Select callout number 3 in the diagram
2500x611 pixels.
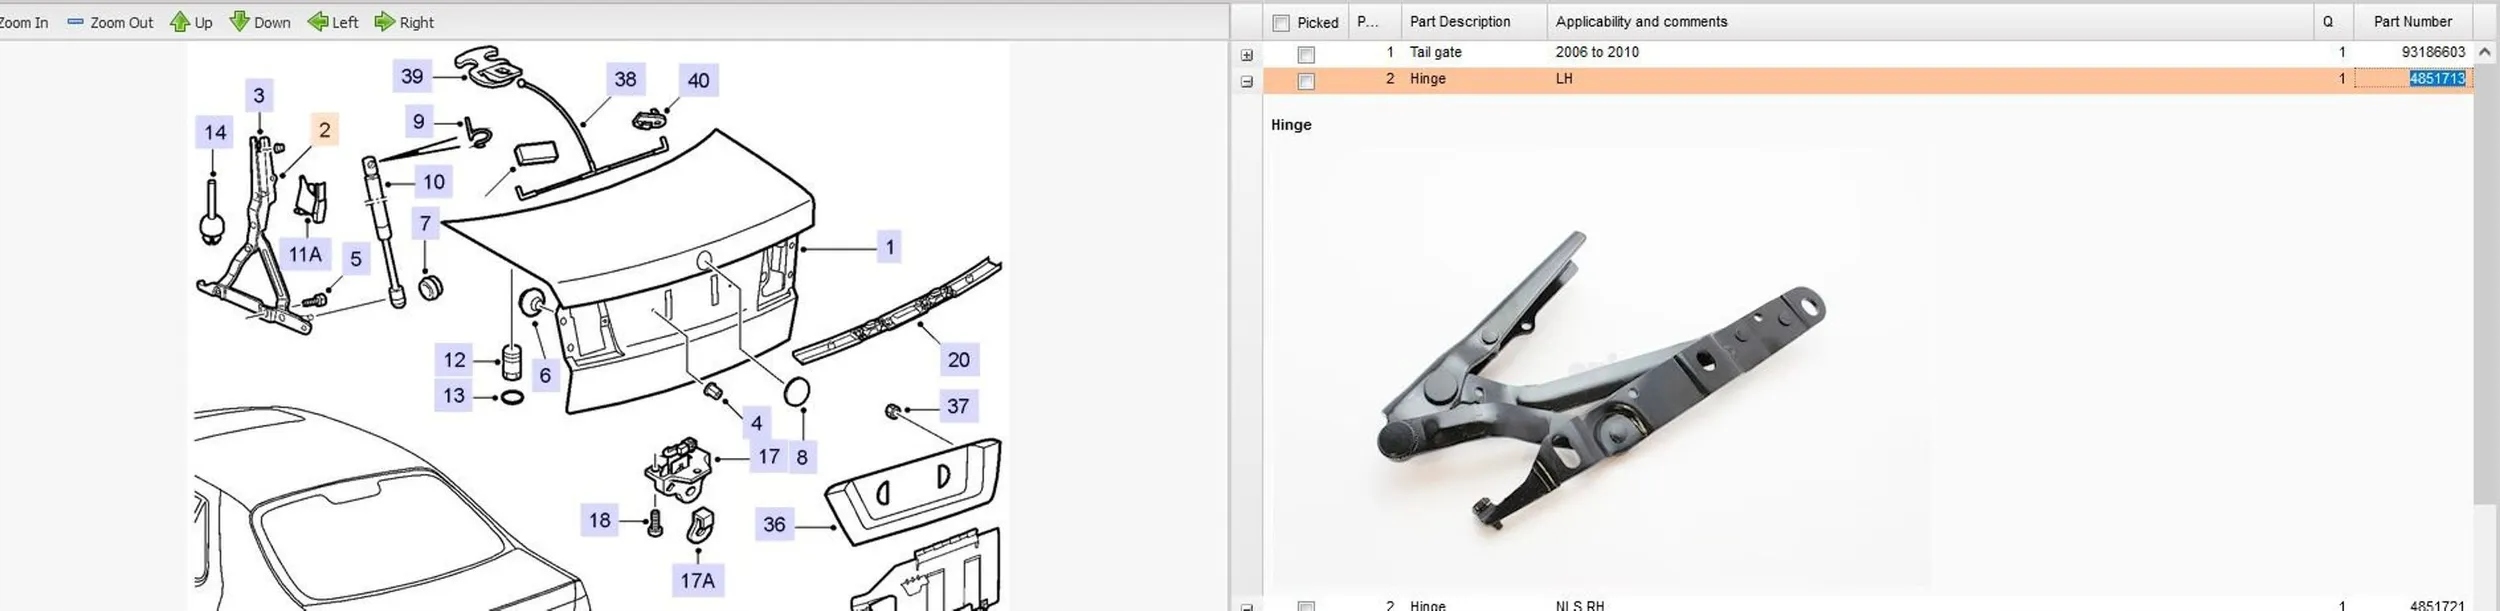(x=259, y=96)
